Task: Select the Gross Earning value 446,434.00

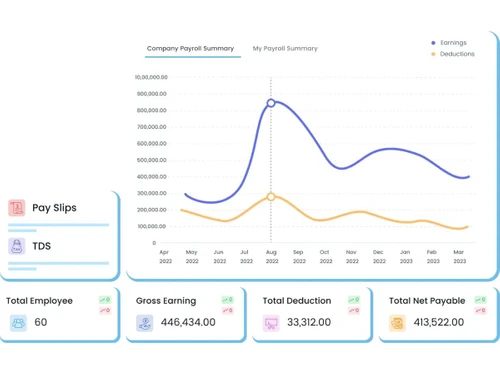Action: point(188,322)
